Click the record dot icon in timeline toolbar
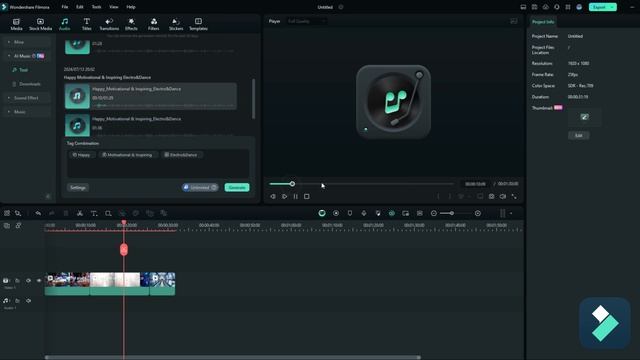640x360 pixels. pos(336,213)
